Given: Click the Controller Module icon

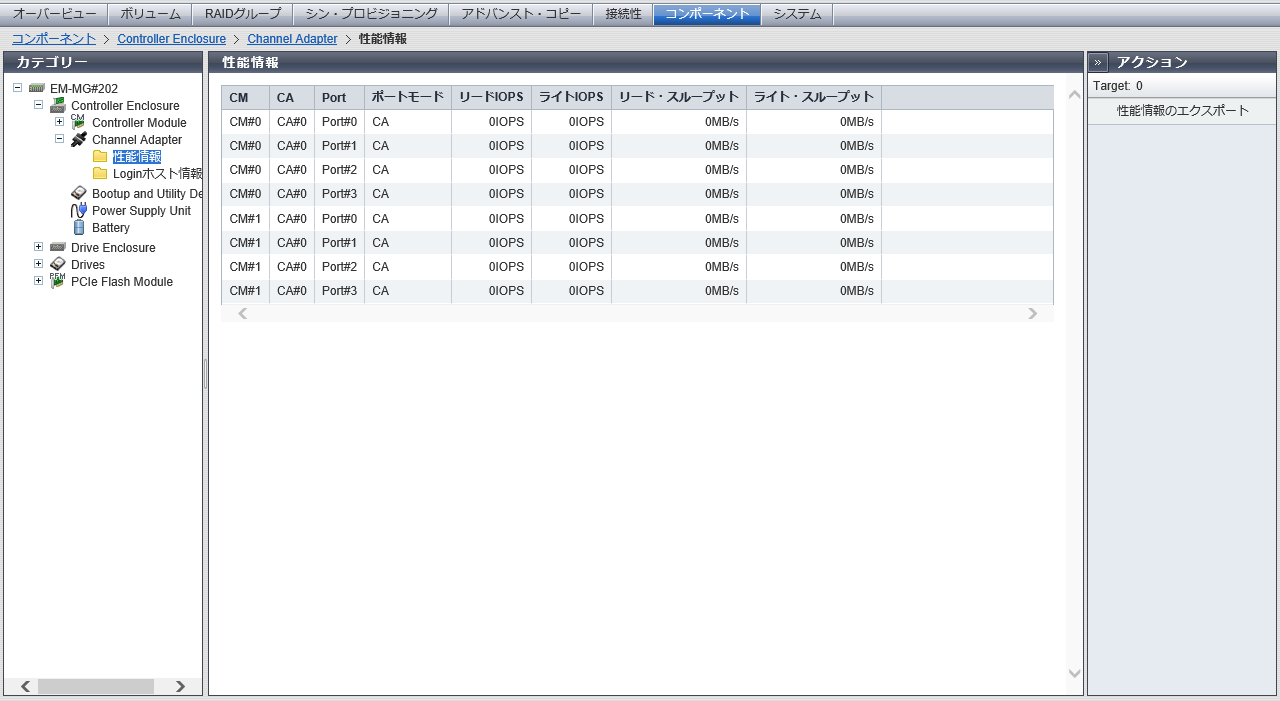Looking at the screenshot, I should 79,122.
